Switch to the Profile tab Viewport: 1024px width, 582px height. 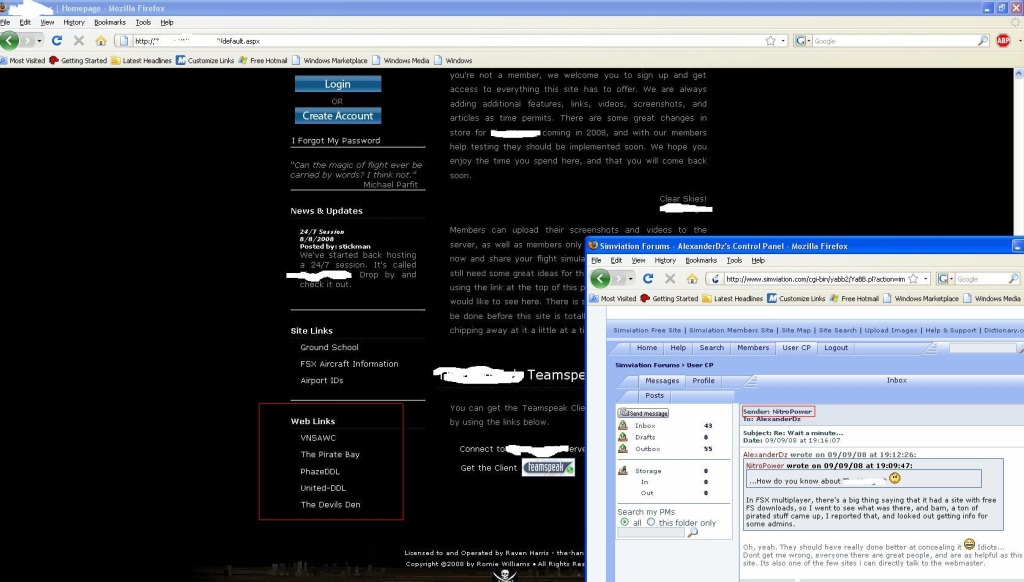click(x=704, y=381)
